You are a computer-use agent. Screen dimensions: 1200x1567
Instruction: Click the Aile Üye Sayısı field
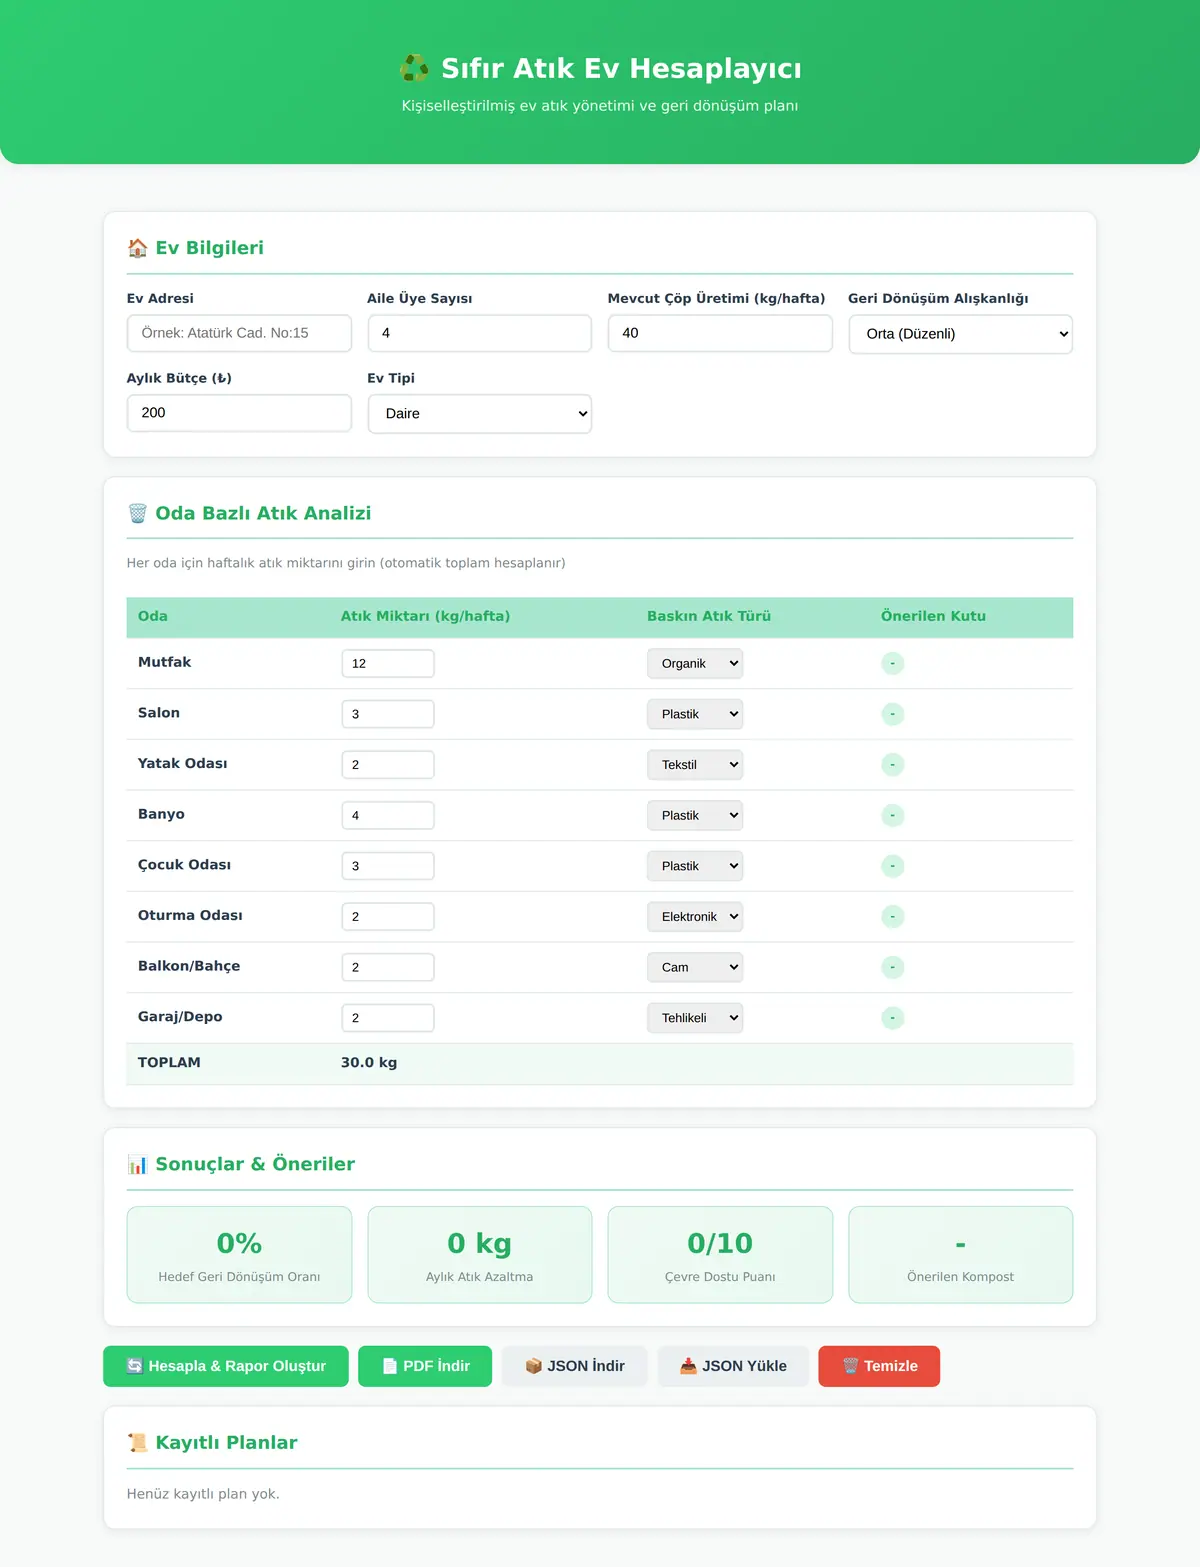[480, 333]
